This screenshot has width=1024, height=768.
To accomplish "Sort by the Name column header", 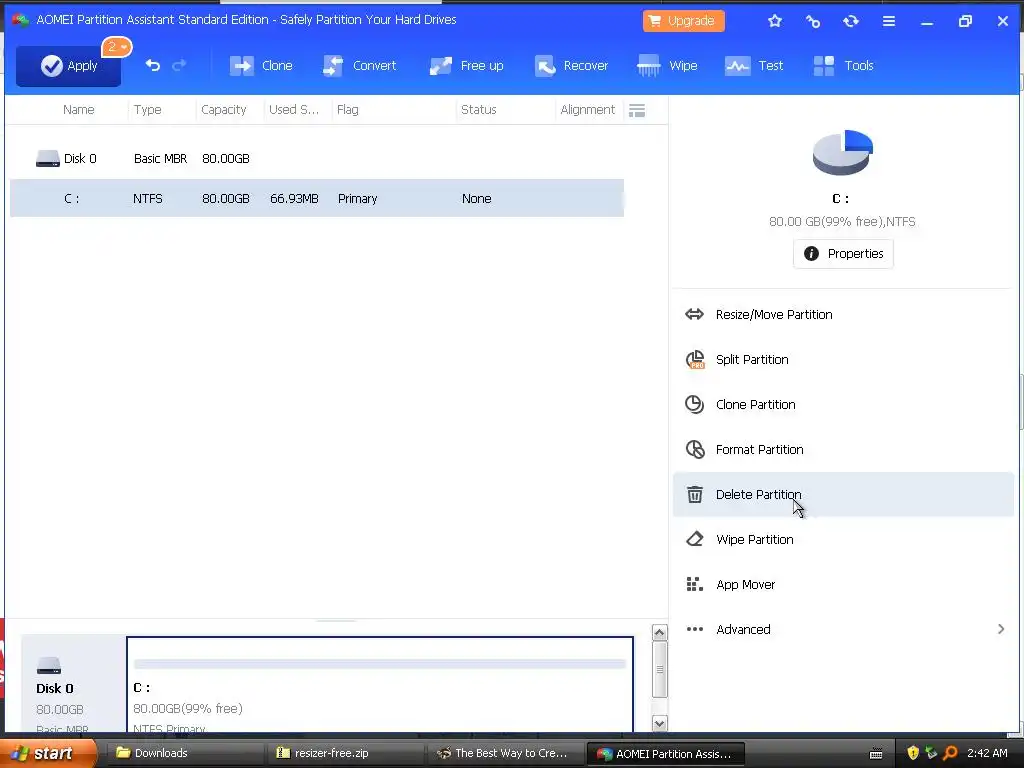I will click(78, 110).
